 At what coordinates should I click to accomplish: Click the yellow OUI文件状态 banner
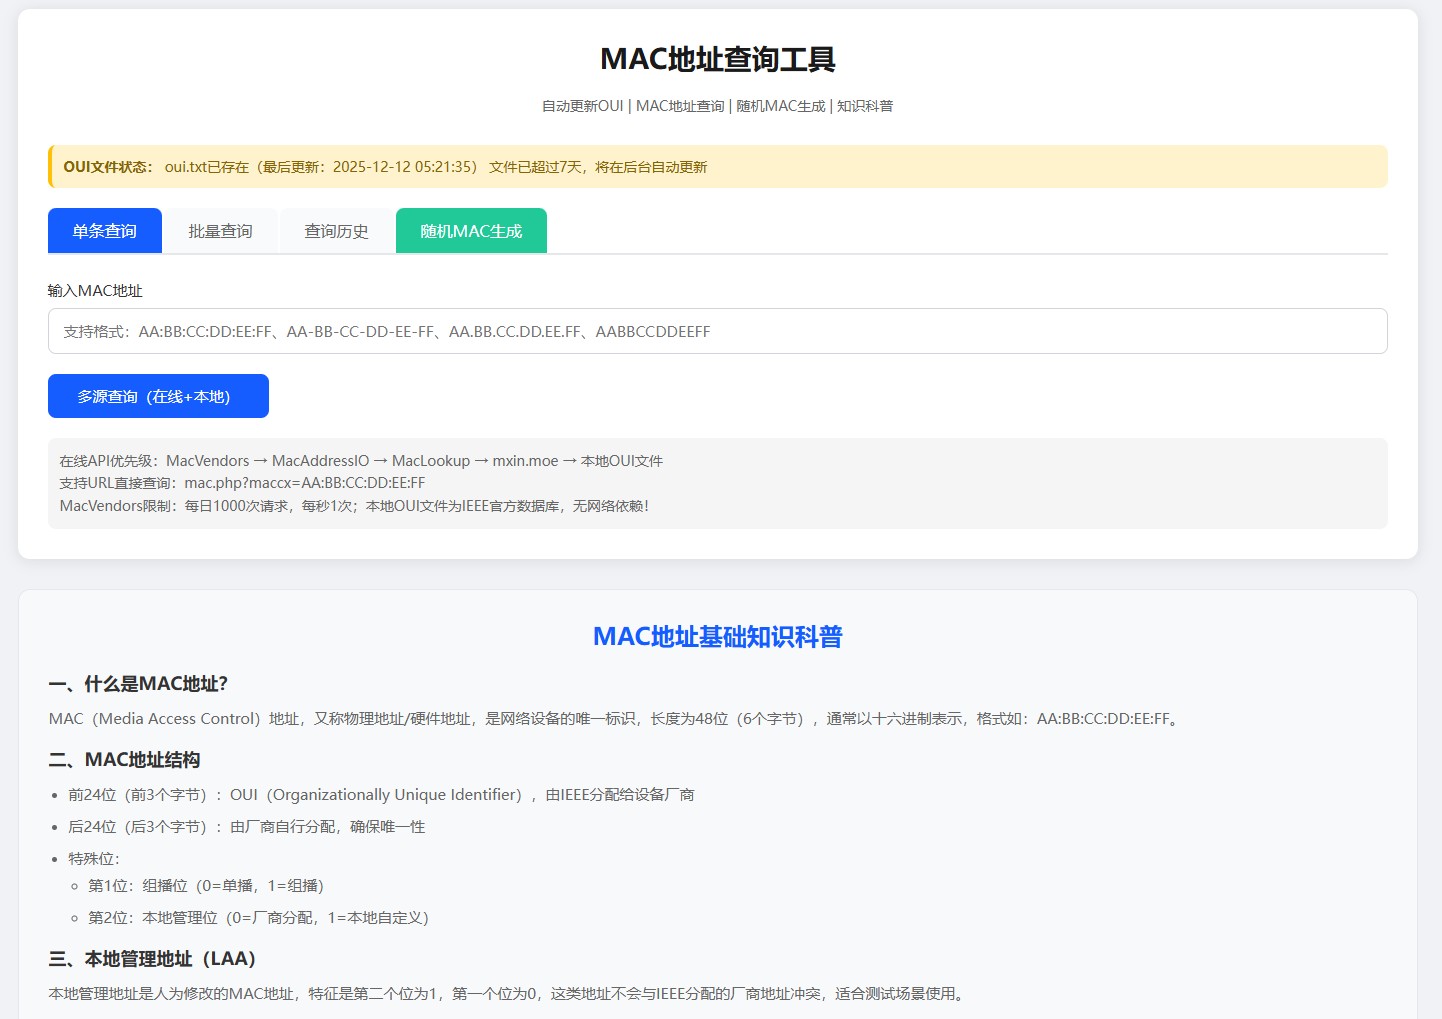717,167
